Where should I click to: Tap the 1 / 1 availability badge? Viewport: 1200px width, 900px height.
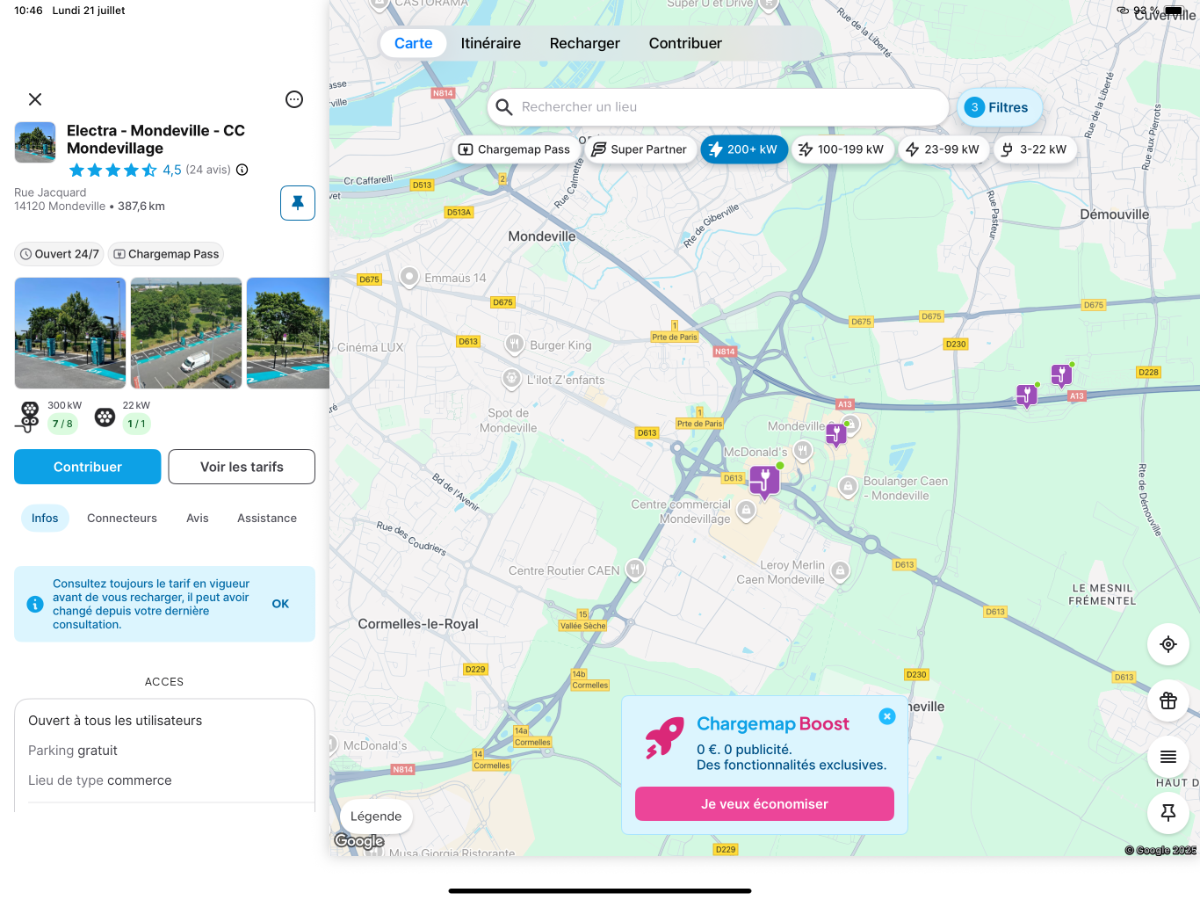tap(137, 424)
